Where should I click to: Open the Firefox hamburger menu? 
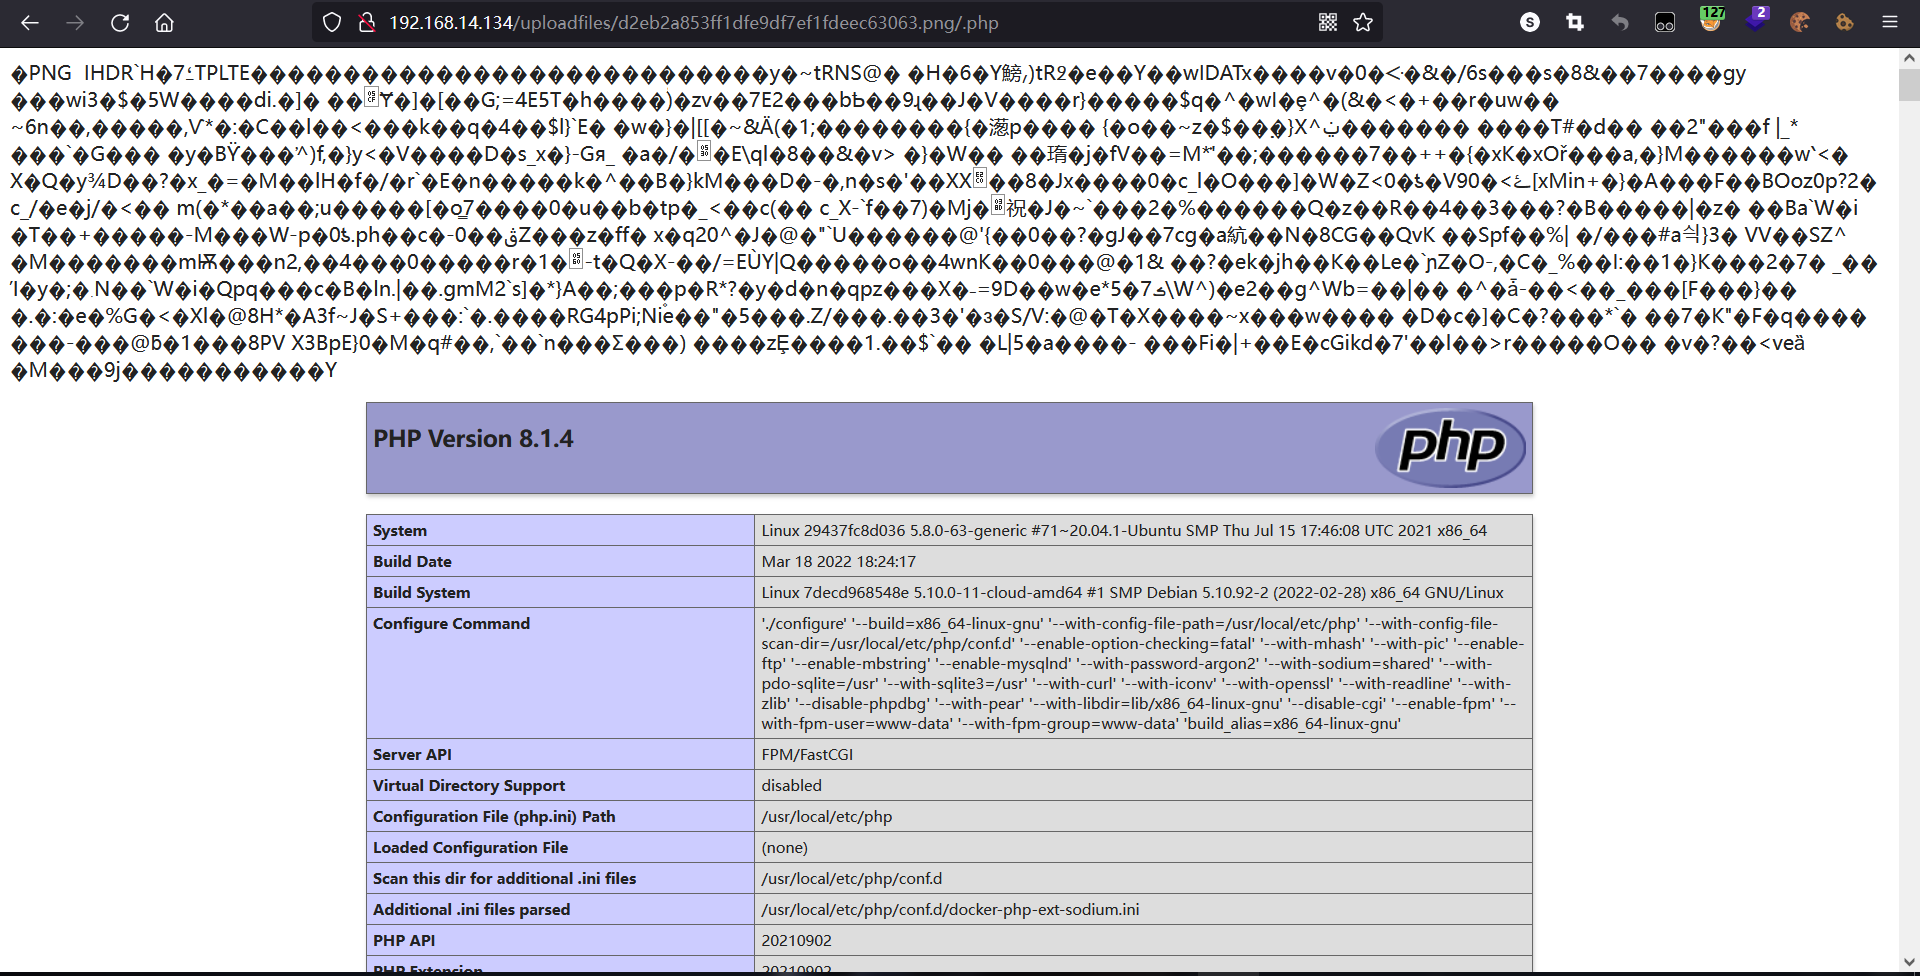click(x=1890, y=22)
